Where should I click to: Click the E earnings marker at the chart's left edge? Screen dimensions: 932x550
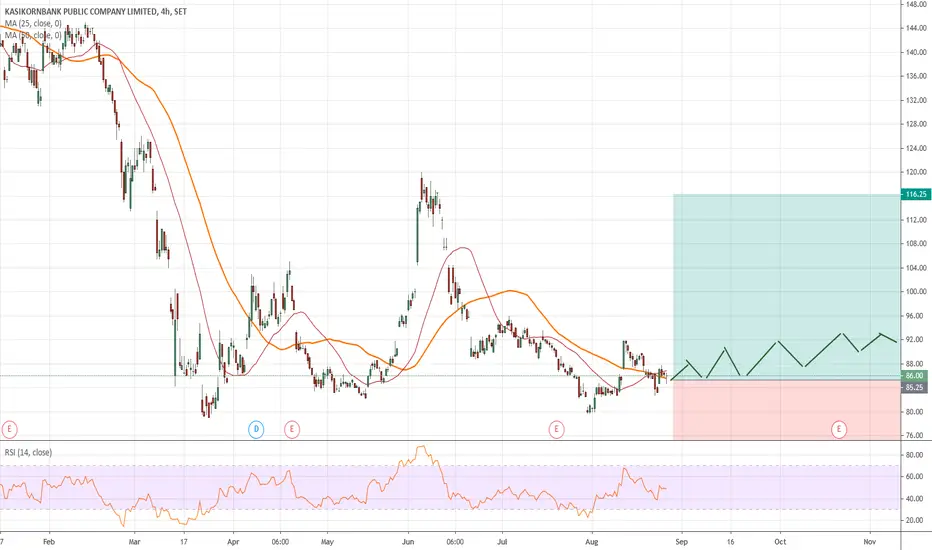(x=9, y=429)
